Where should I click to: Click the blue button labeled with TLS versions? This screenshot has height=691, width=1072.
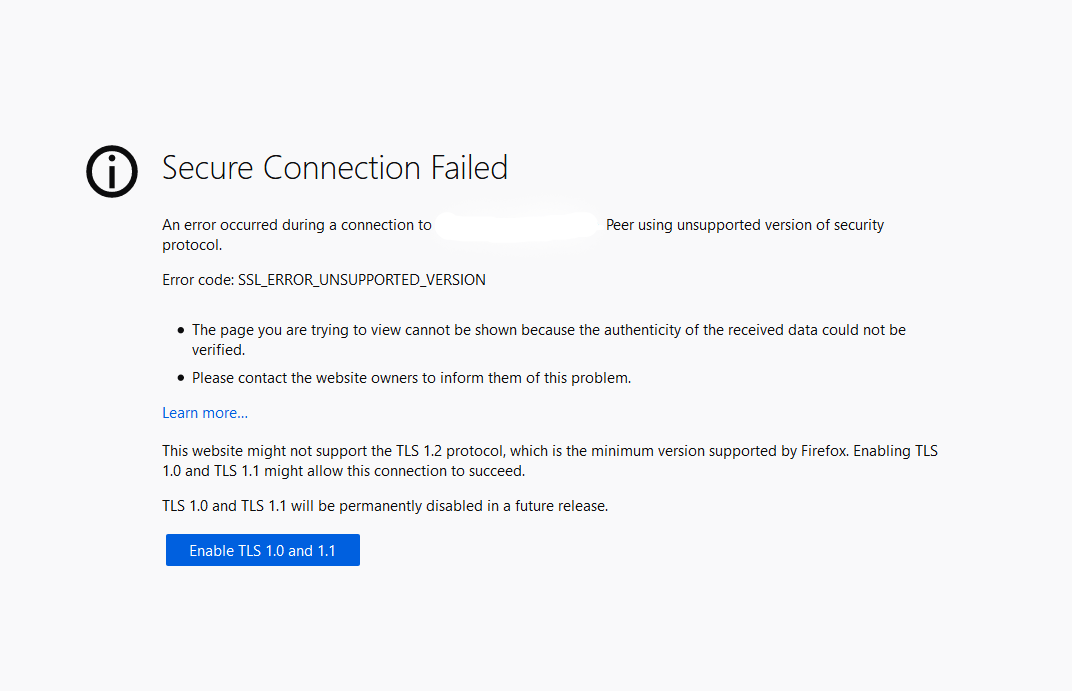click(x=262, y=550)
